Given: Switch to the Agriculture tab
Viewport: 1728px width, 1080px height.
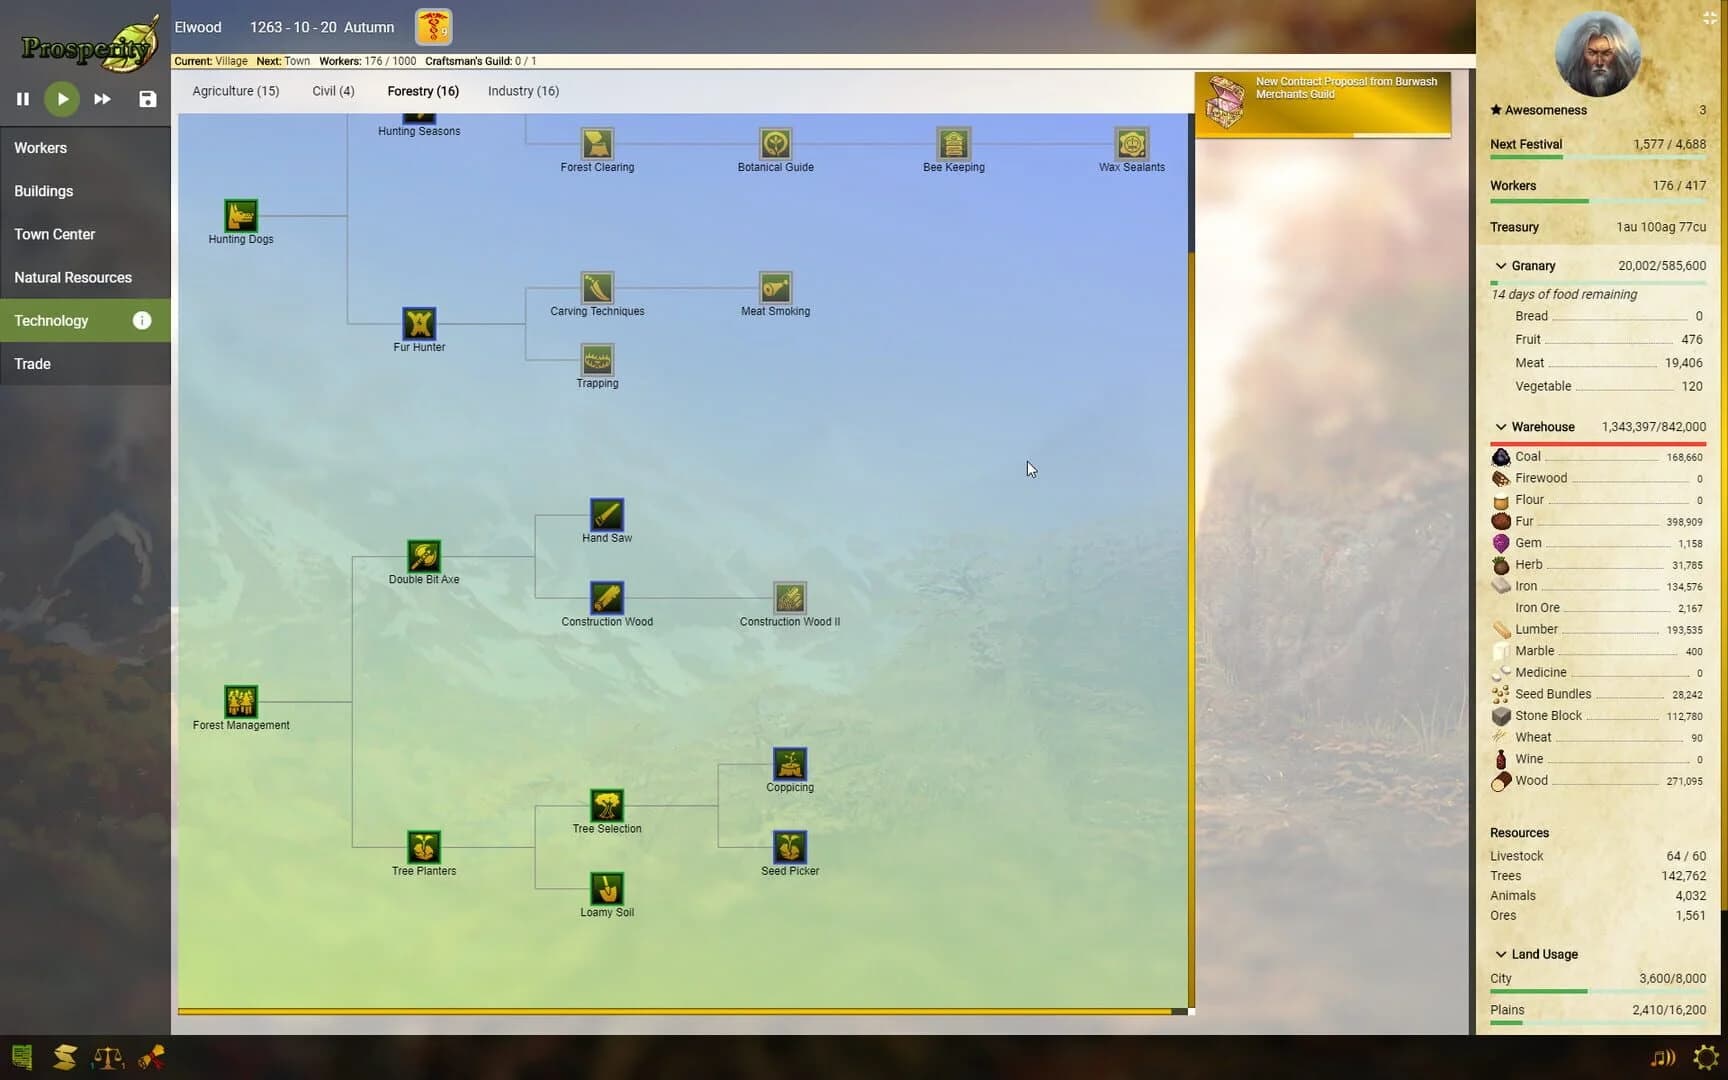Looking at the screenshot, I should 235,91.
